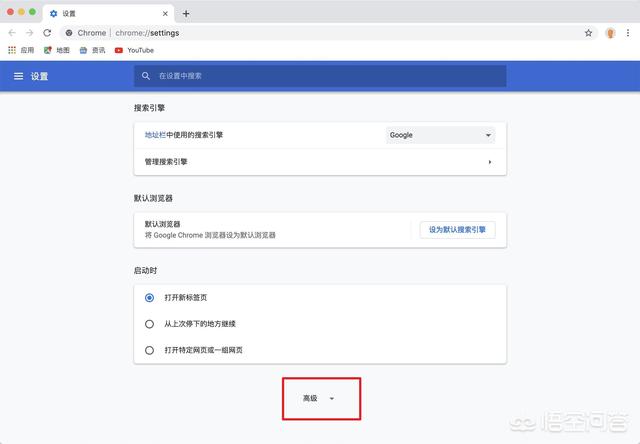The height and width of the screenshot is (444, 640).
Task: Select 从上次停下的地方继续 radio option
Action: (x=150, y=324)
